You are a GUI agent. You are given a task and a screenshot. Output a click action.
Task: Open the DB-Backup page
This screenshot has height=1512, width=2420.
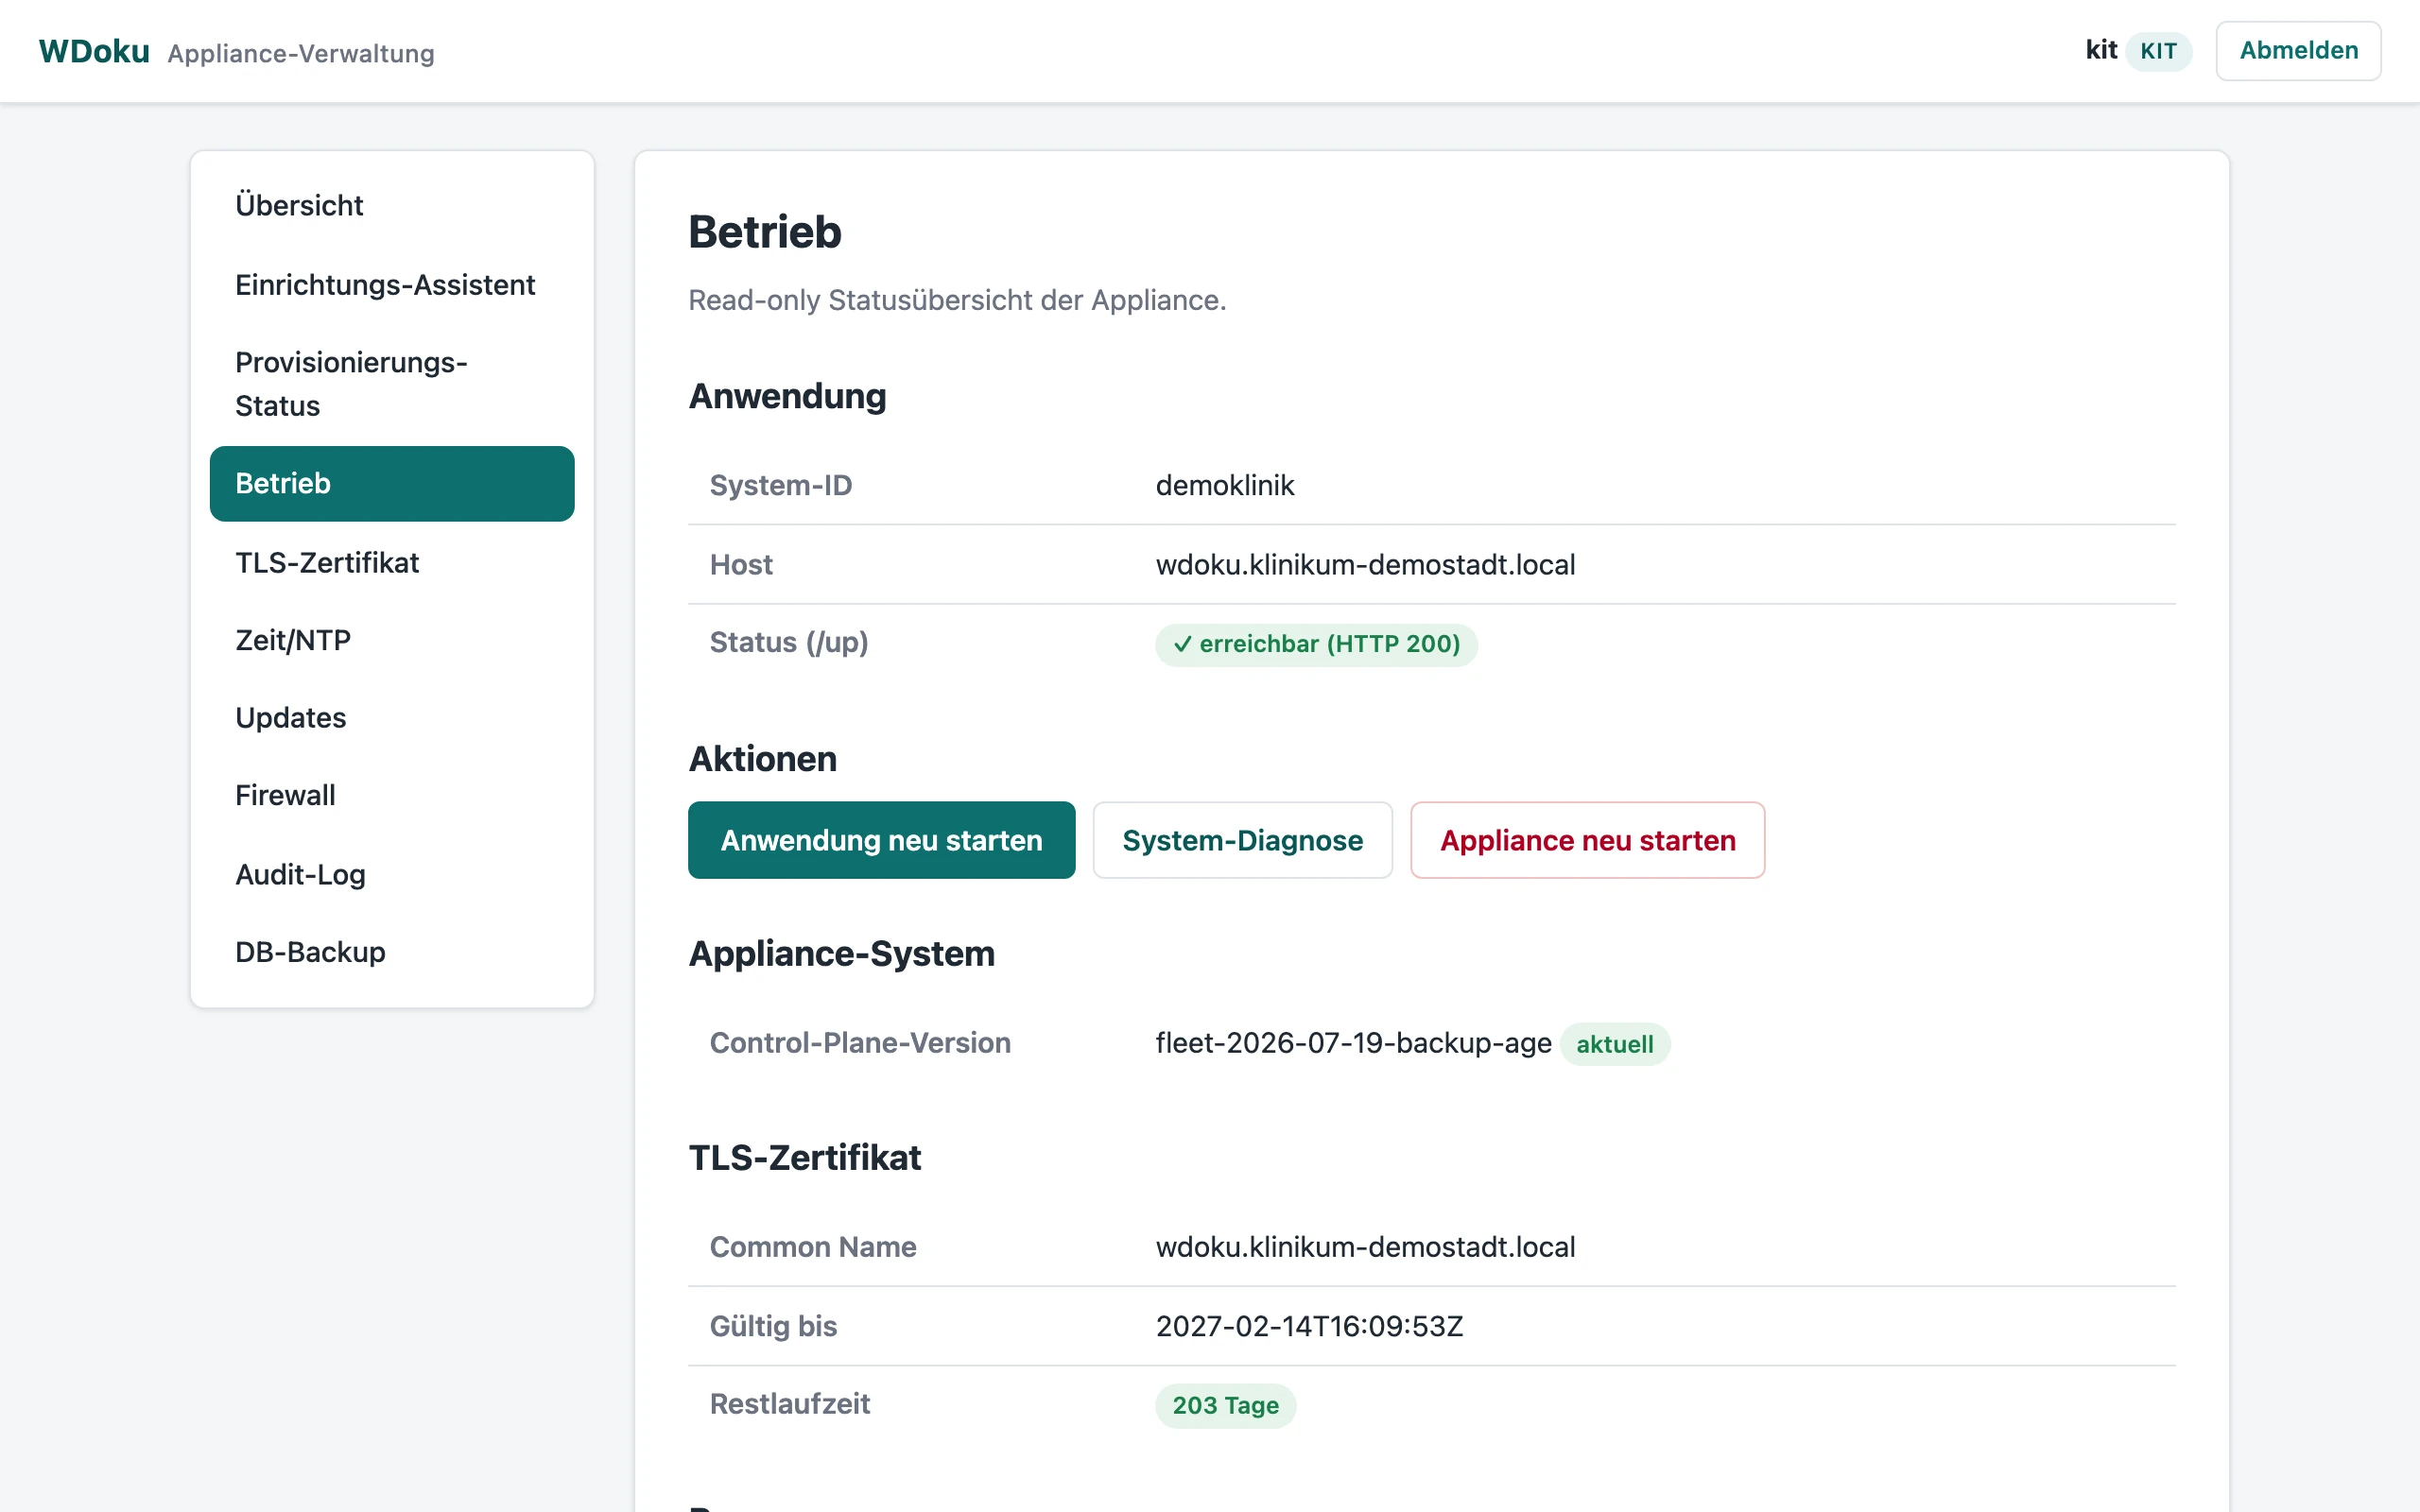[x=392, y=952]
